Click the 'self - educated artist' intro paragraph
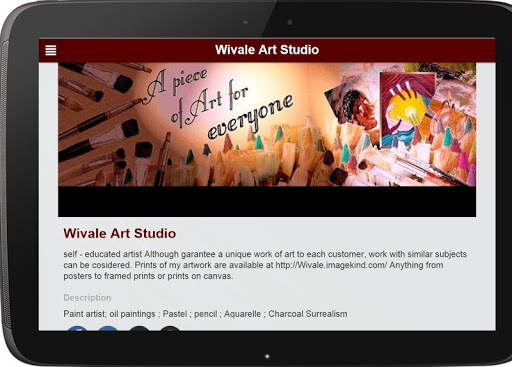The height and width of the screenshot is (367, 512). point(265,265)
